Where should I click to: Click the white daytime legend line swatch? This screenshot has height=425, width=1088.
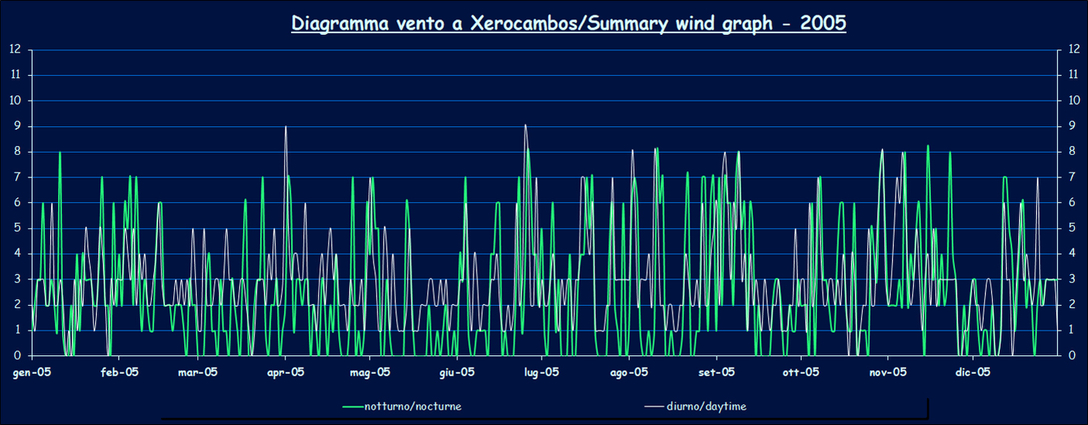(x=655, y=407)
